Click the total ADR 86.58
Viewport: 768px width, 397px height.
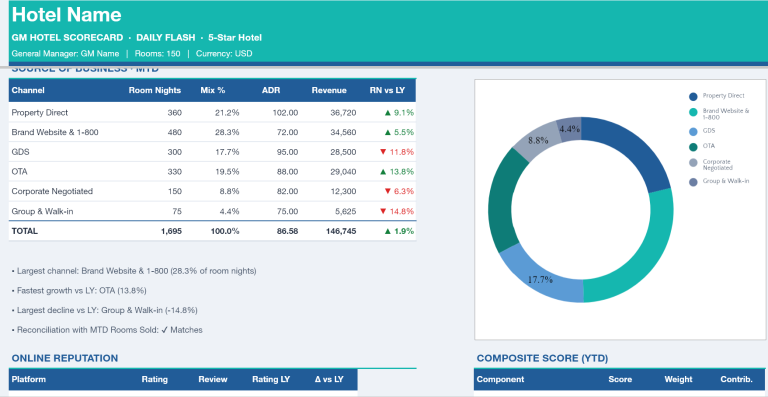click(287, 231)
